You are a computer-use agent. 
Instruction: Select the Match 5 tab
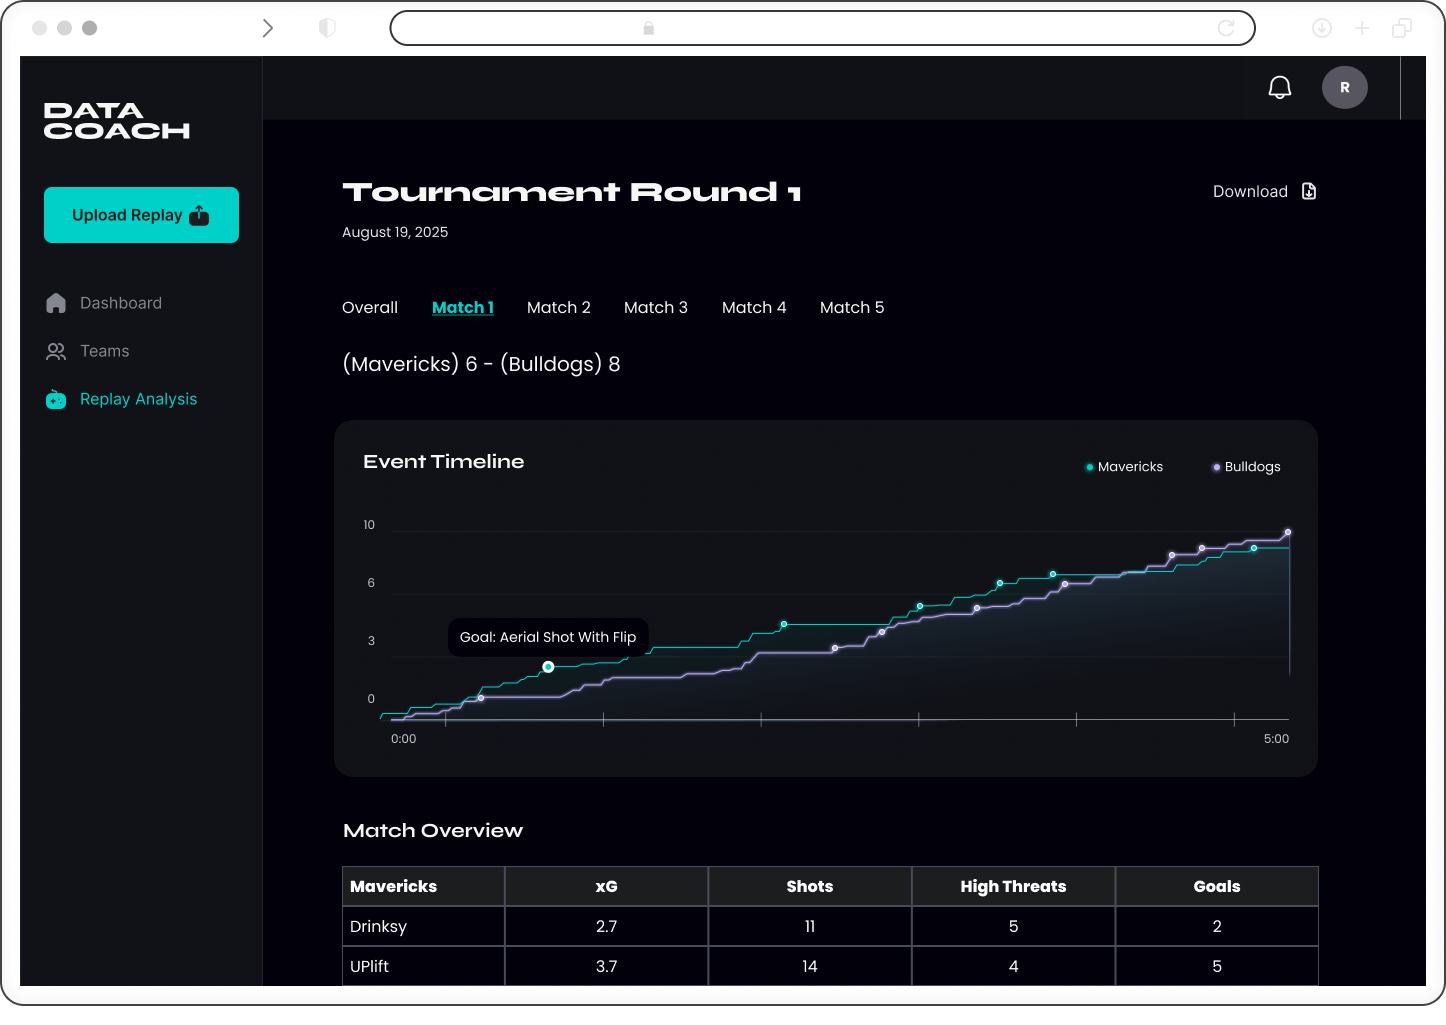pyautogui.click(x=852, y=307)
